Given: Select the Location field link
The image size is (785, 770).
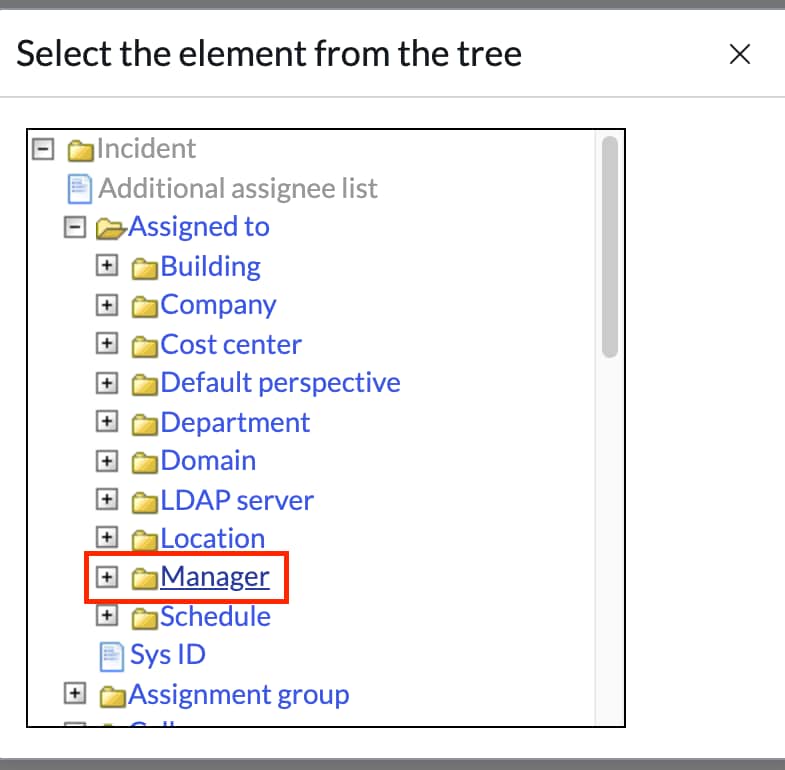Looking at the screenshot, I should coord(212,539).
